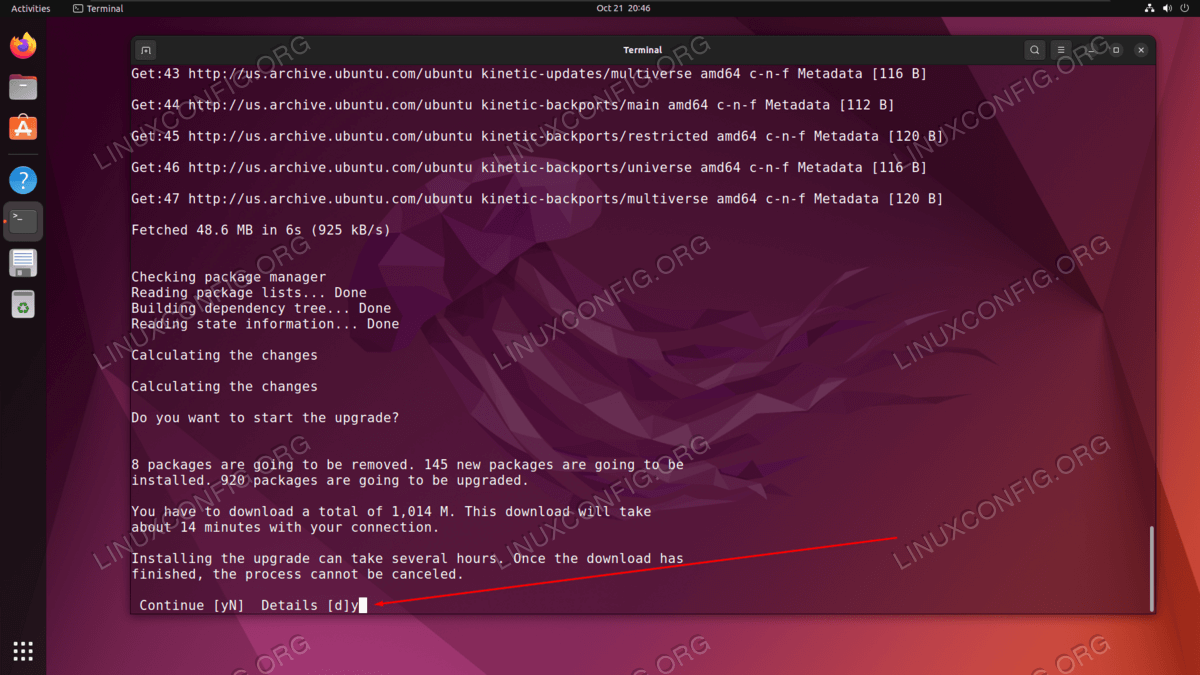Click the '8 packages are going to be removed' line
1200x675 pixels.
(x=408, y=465)
